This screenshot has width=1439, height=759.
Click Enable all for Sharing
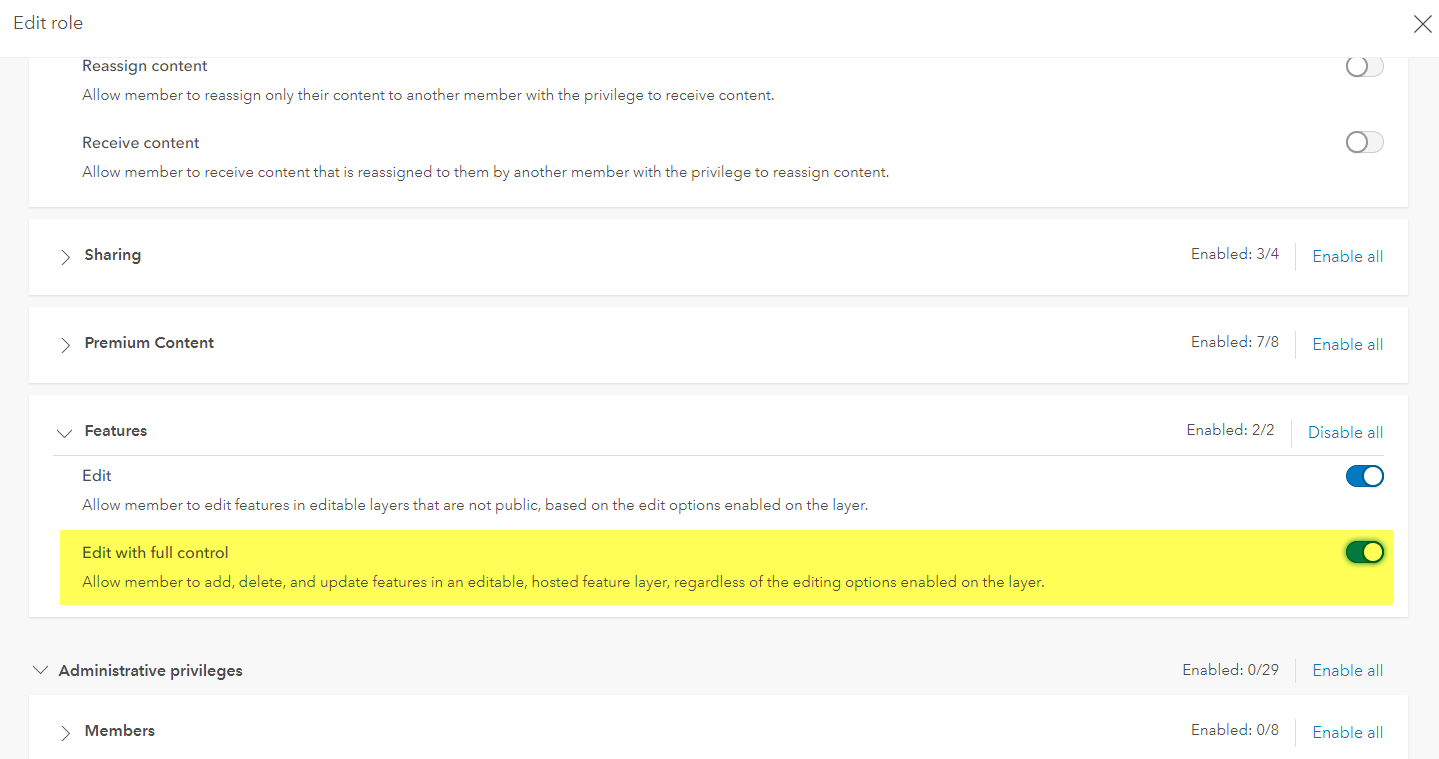pyautogui.click(x=1347, y=257)
